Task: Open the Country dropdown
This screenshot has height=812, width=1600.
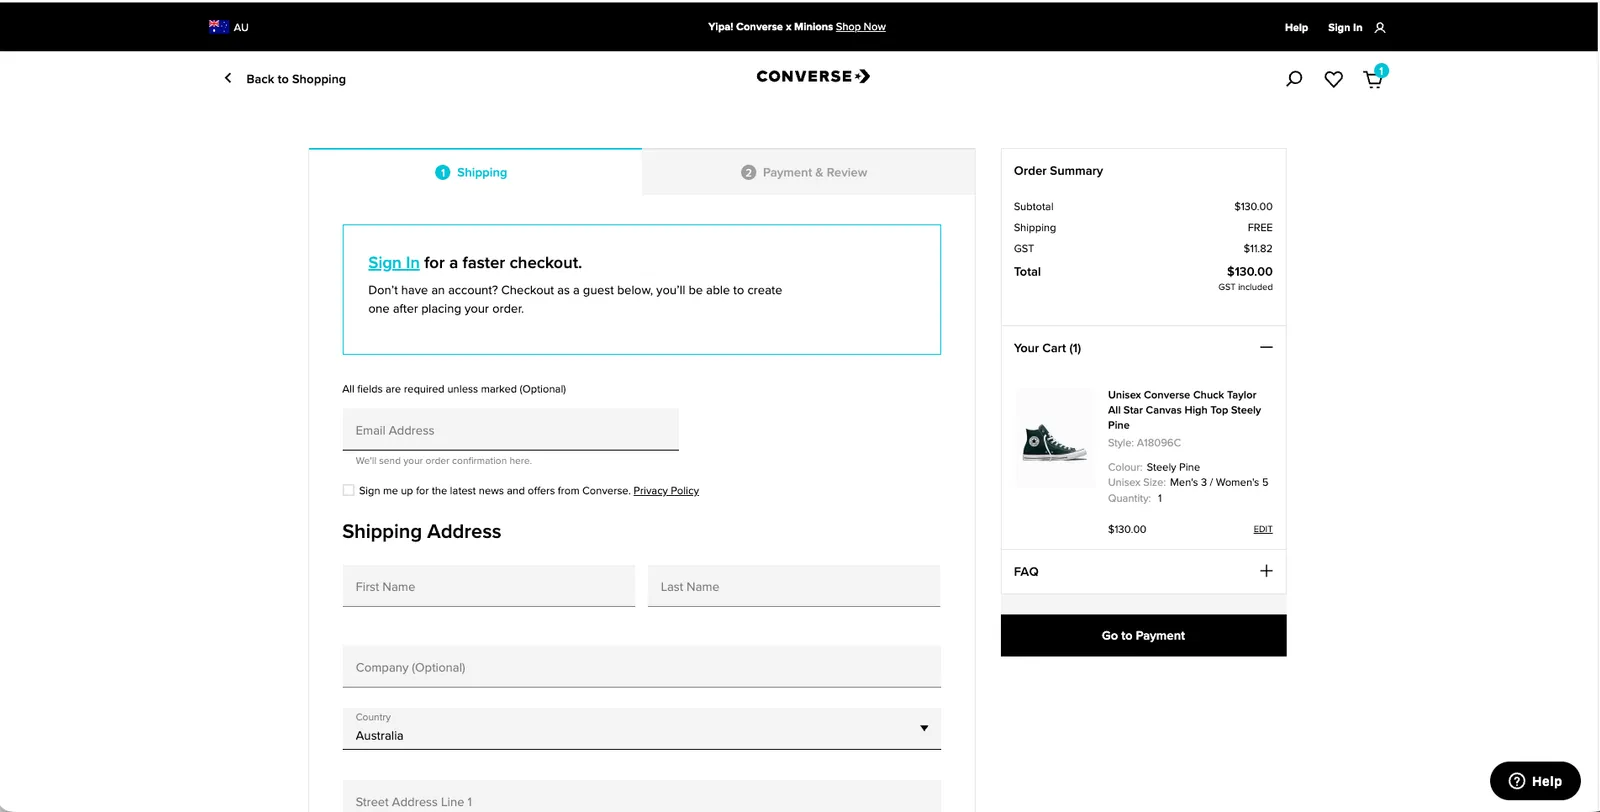Action: [641, 729]
